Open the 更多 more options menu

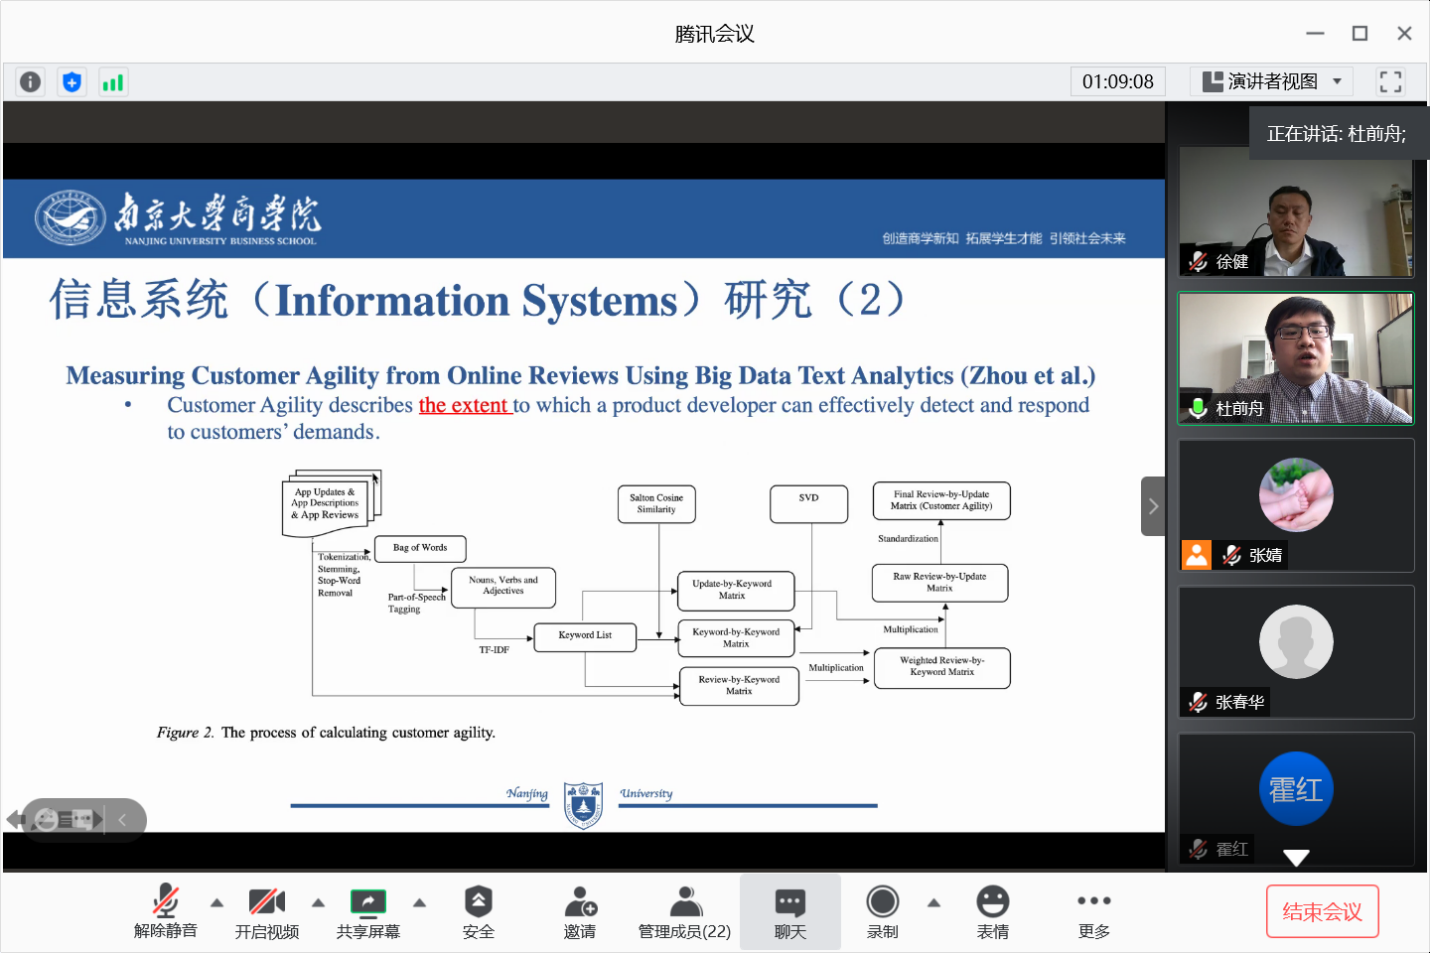click(x=1094, y=911)
